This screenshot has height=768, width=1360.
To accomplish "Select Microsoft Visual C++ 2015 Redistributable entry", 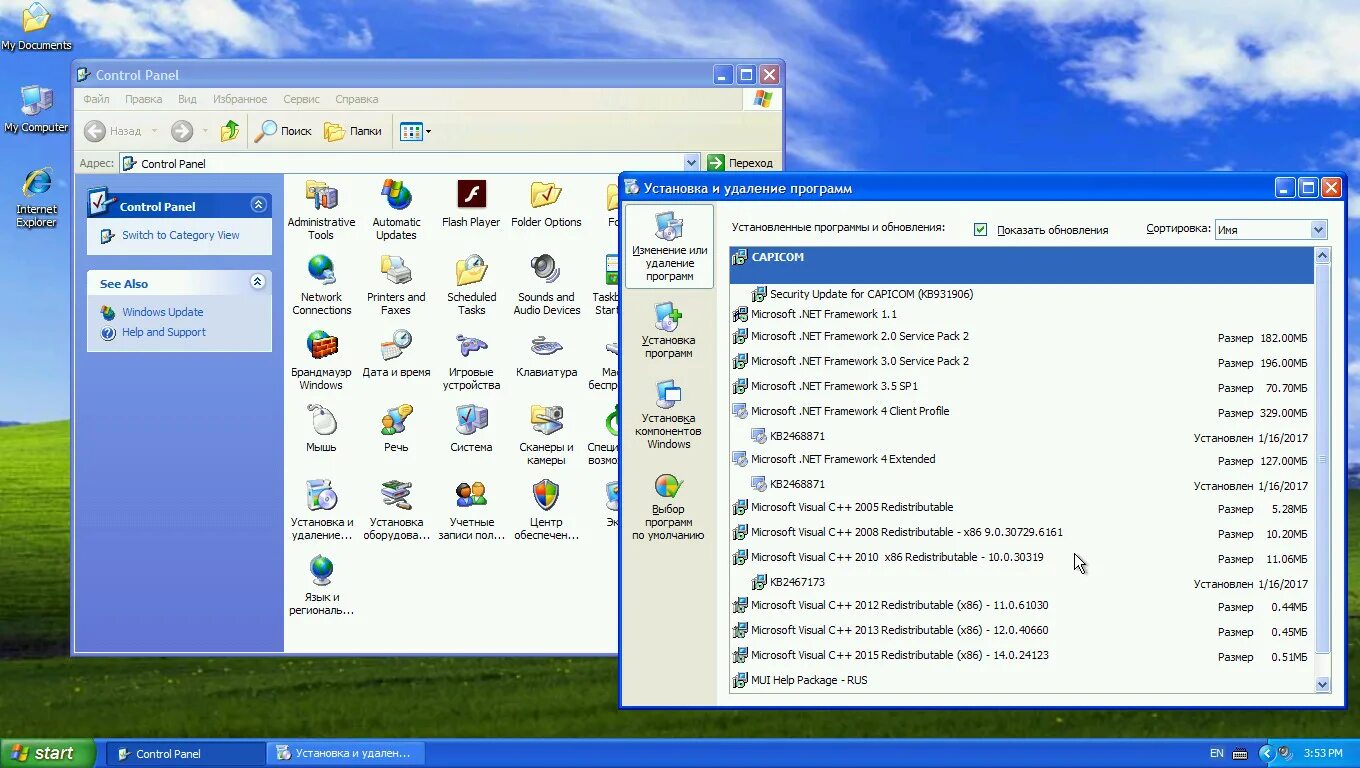I will pyautogui.click(x=1021, y=655).
